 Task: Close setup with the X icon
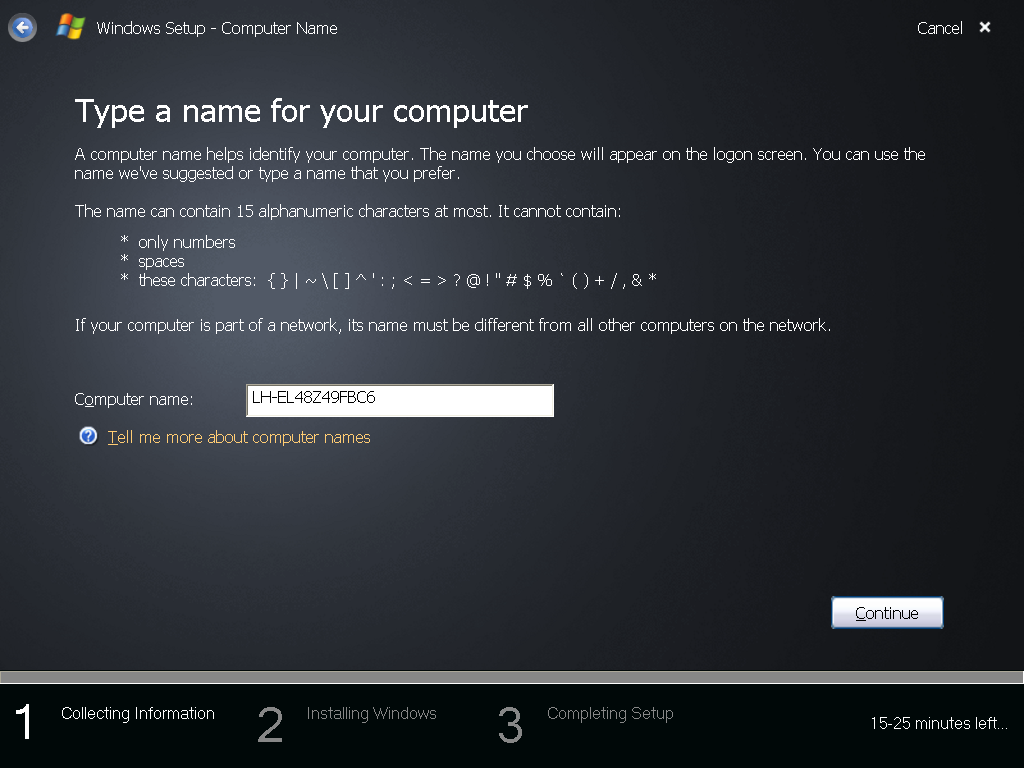click(985, 27)
